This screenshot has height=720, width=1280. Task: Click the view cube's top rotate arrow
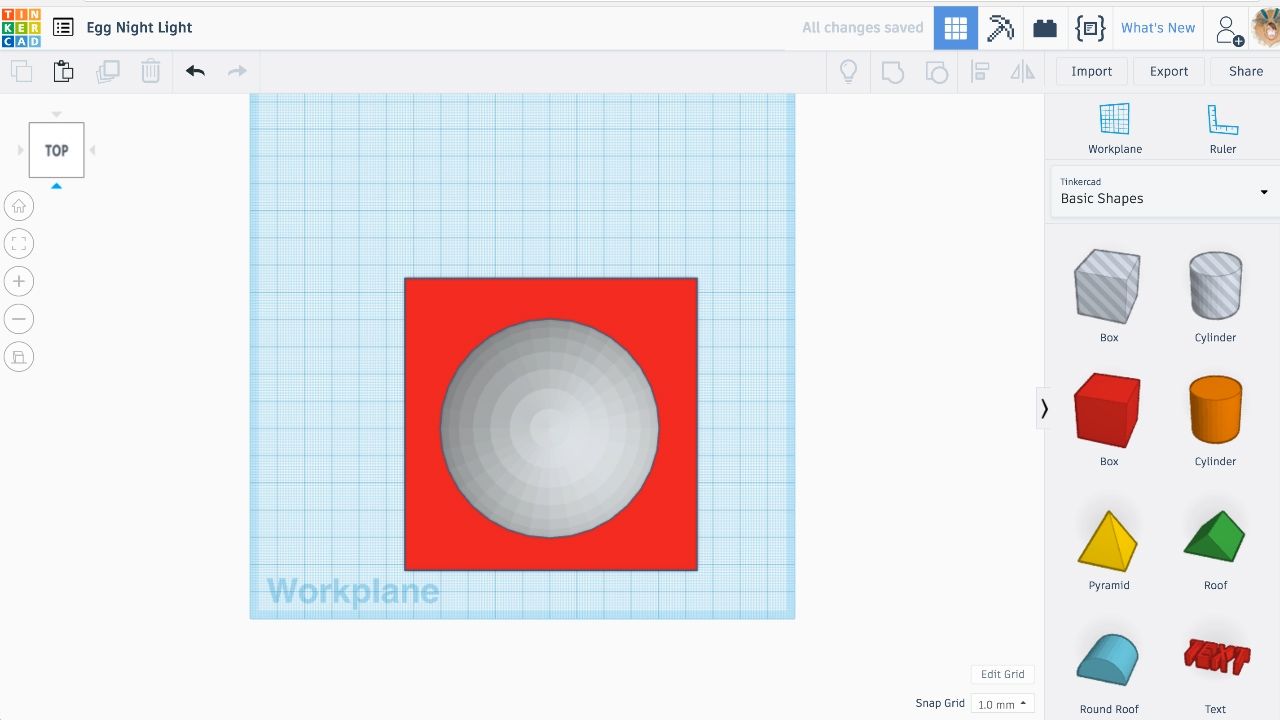(57, 114)
